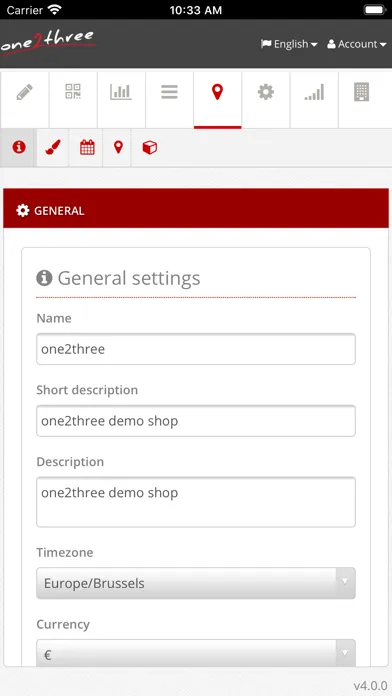Open the signal bars tab

coord(314,100)
